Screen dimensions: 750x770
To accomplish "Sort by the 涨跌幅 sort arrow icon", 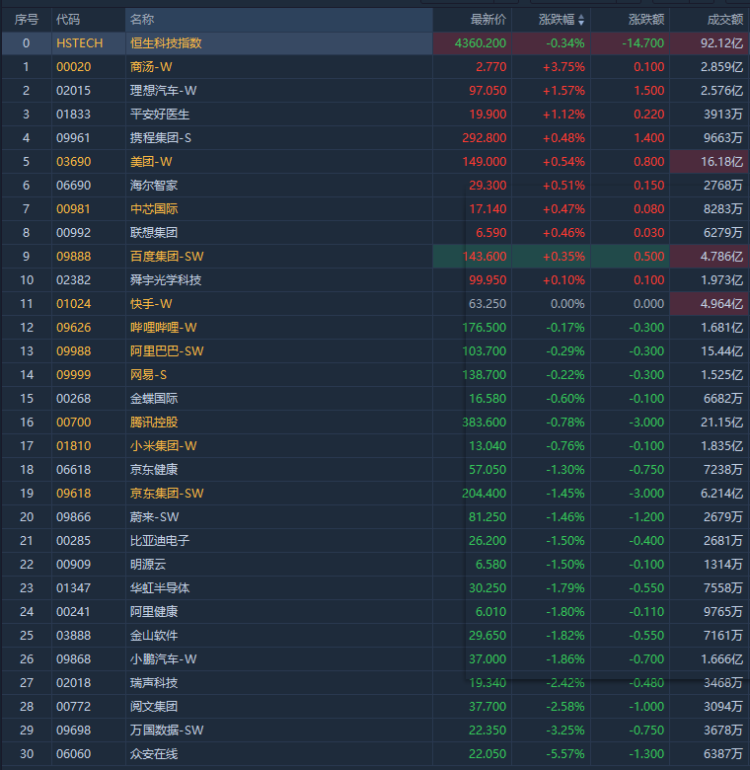I will click(581, 20).
